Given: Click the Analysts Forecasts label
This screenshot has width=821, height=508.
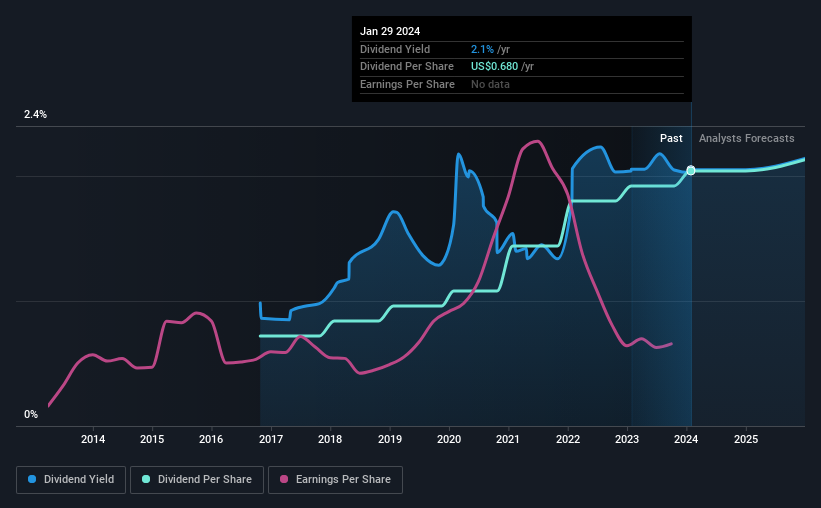Looking at the screenshot, I should click(746, 138).
